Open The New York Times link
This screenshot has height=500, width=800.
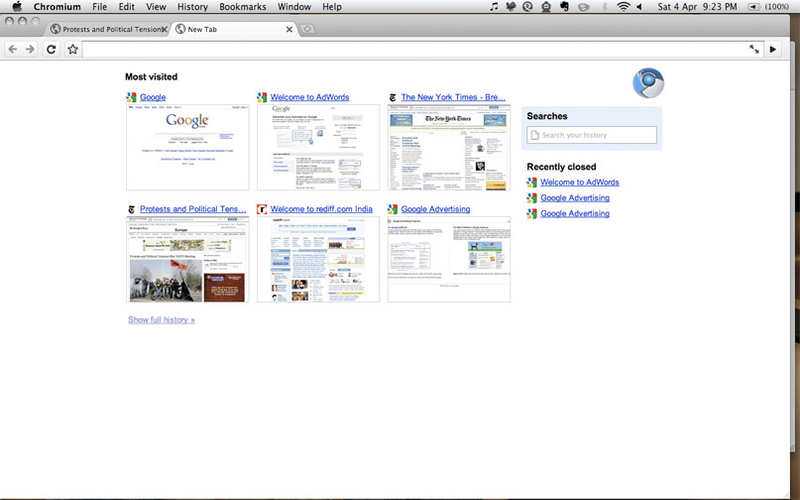(x=453, y=97)
